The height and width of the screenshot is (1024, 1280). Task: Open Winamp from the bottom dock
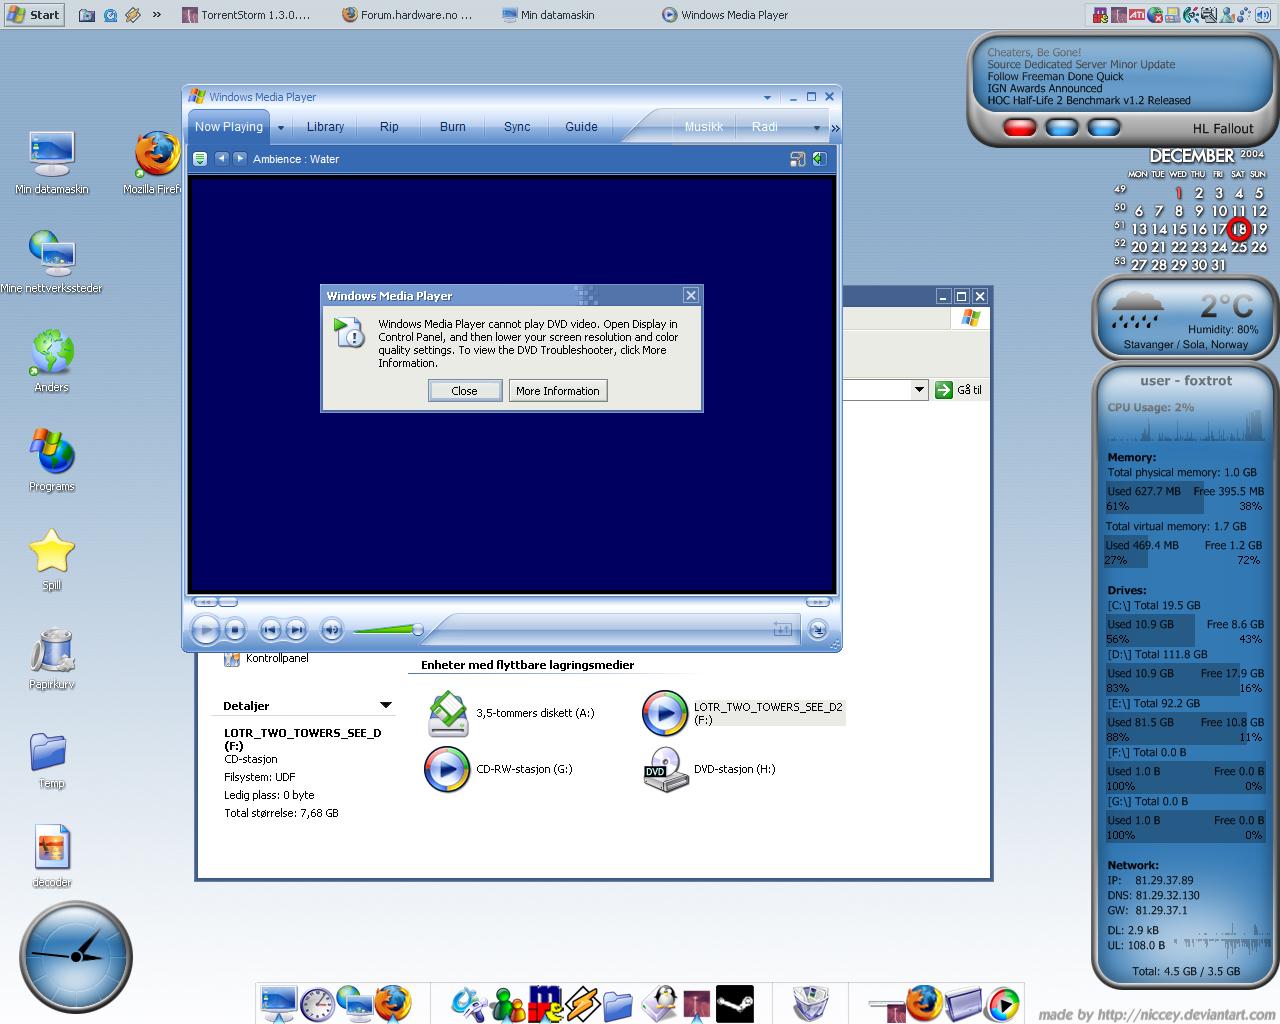point(582,1003)
